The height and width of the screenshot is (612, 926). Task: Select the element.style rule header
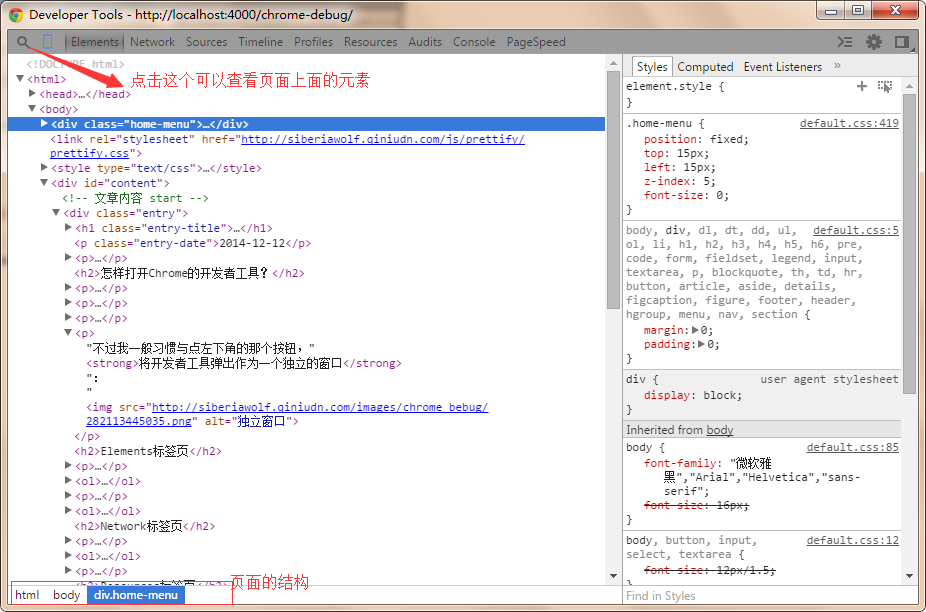tap(675, 86)
